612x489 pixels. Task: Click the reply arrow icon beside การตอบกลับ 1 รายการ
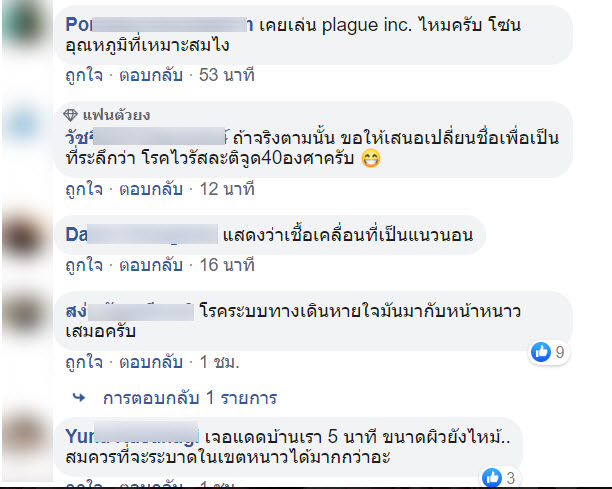(x=79, y=398)
